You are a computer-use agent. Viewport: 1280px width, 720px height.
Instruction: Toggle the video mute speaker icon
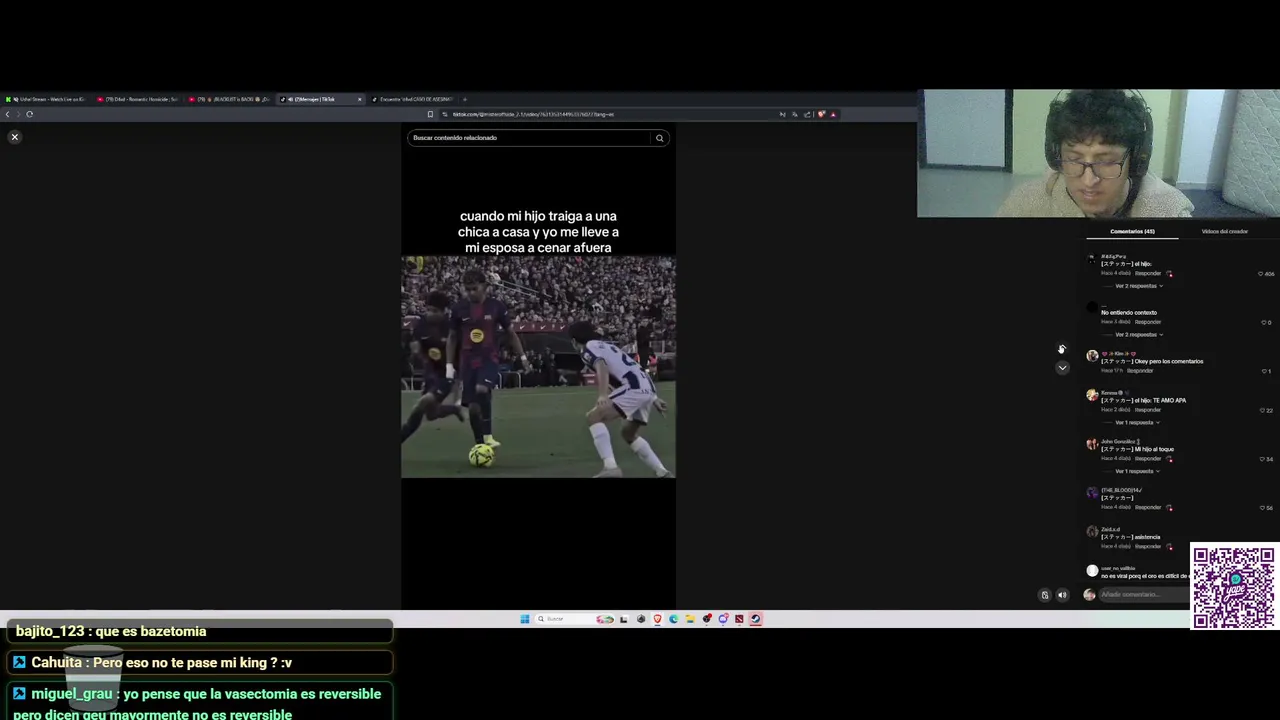(x=1062, y=595)
